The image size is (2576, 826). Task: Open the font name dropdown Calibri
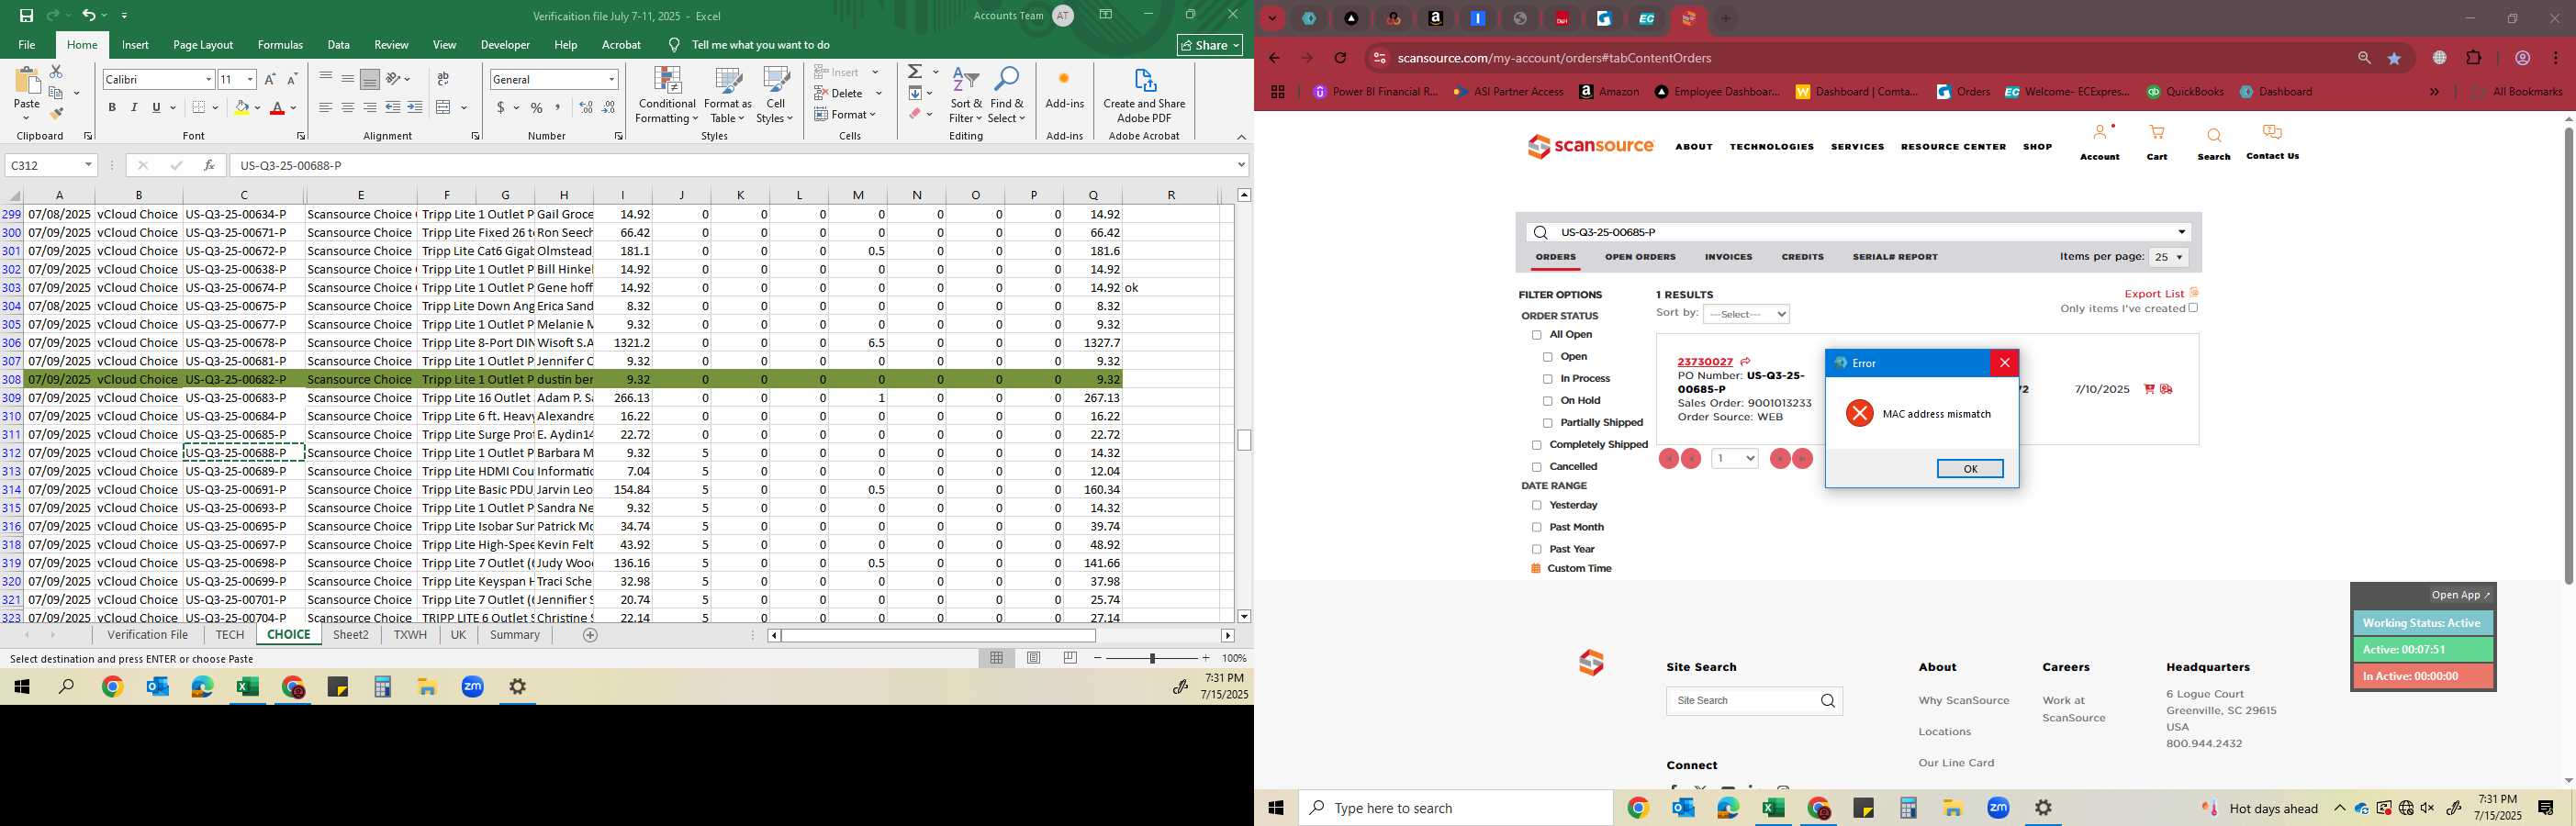(x=208, y=79)
